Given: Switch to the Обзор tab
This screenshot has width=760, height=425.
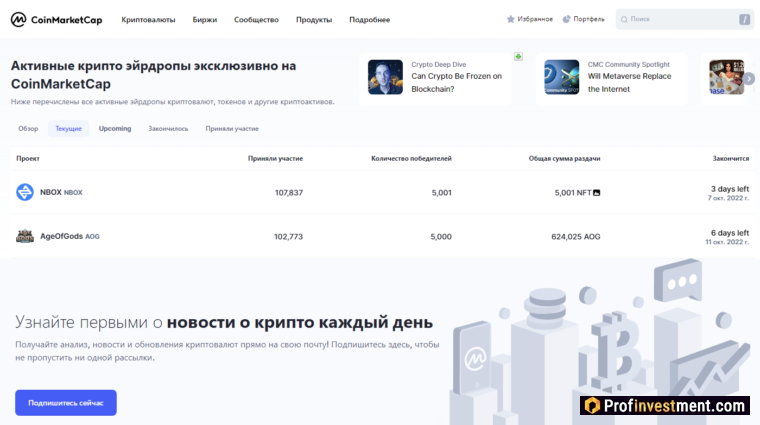Looking at the screenshot, I should (x=28, y=128).
